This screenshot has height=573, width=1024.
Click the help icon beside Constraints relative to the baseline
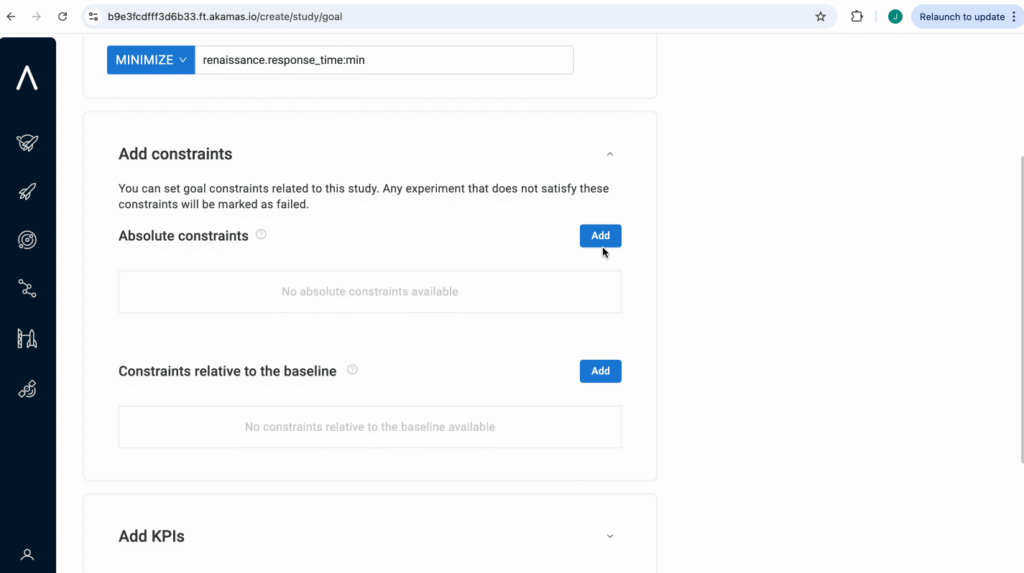tap(352, 370)
